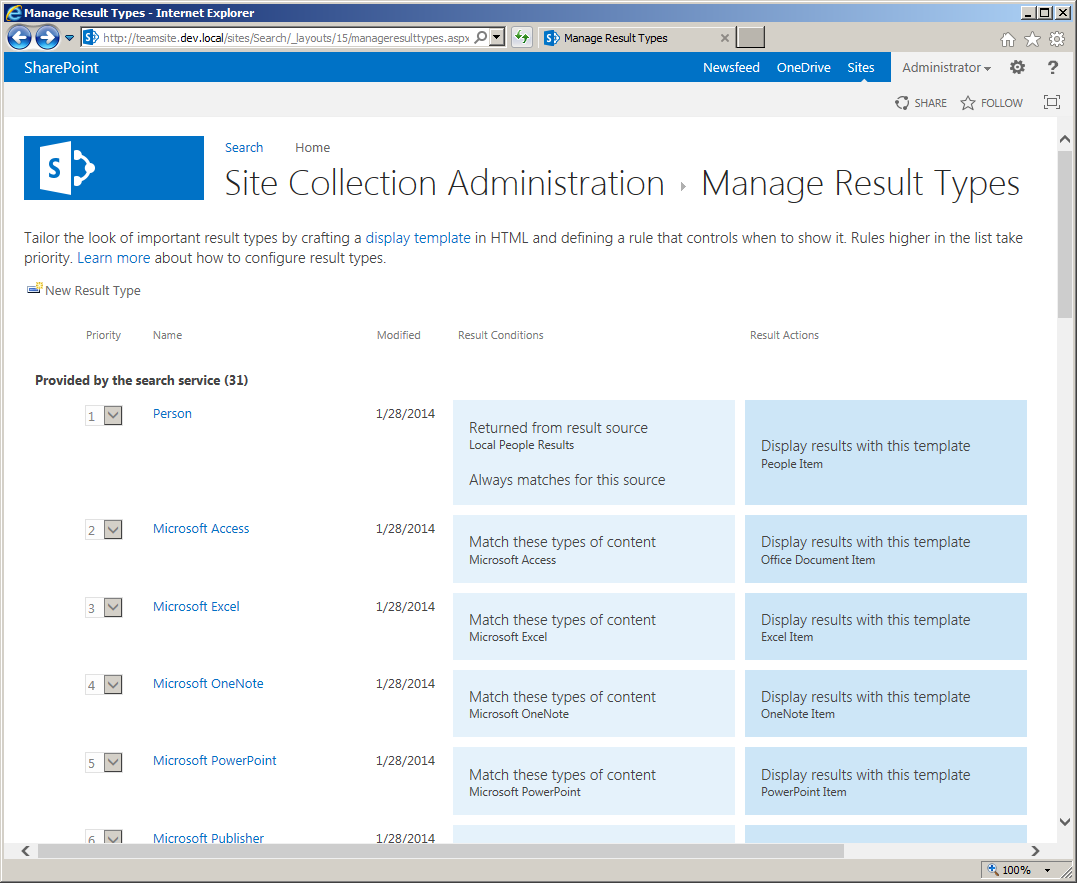Viewport: 1077px width, 883px height.
Task: Open the recent pages history dropdown
Action: point(69,38)
